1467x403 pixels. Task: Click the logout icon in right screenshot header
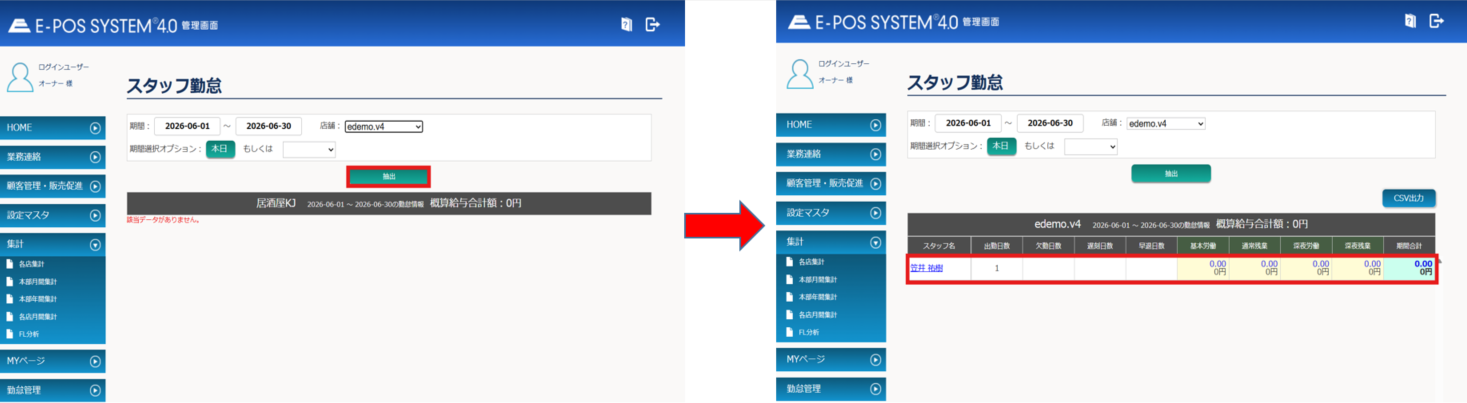coord(1437,20)
